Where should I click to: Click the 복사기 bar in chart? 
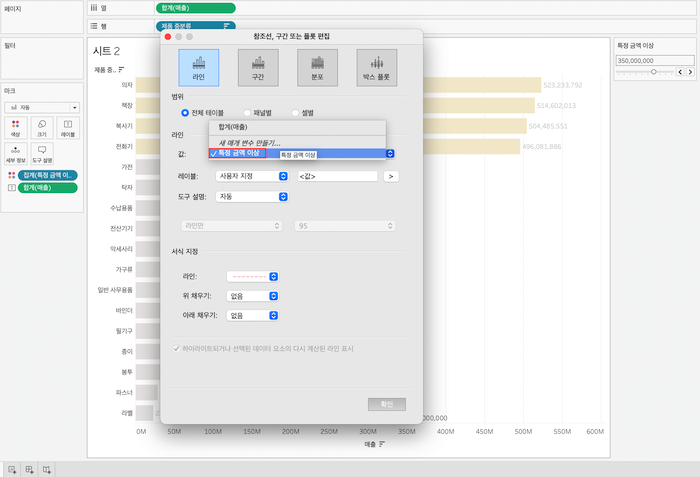coord(475,126)
